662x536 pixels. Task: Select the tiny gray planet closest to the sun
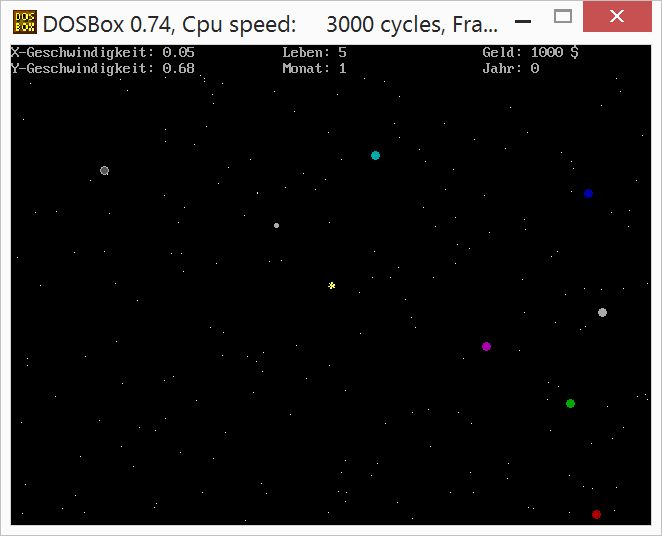pos(277,225)
